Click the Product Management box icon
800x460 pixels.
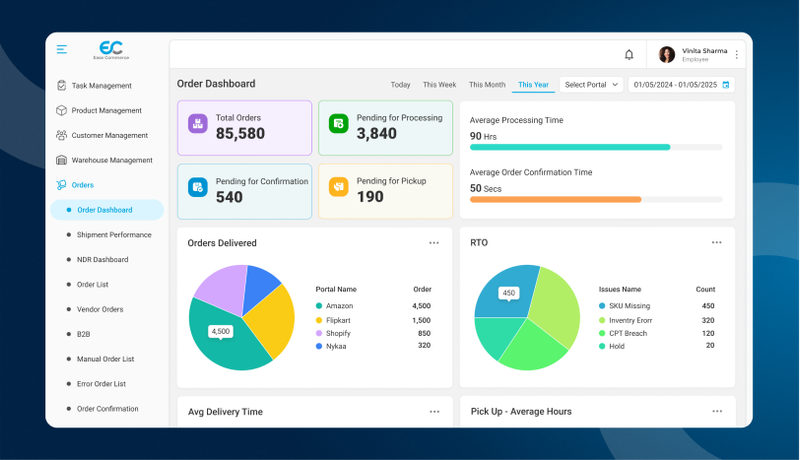tap(61, 110)
